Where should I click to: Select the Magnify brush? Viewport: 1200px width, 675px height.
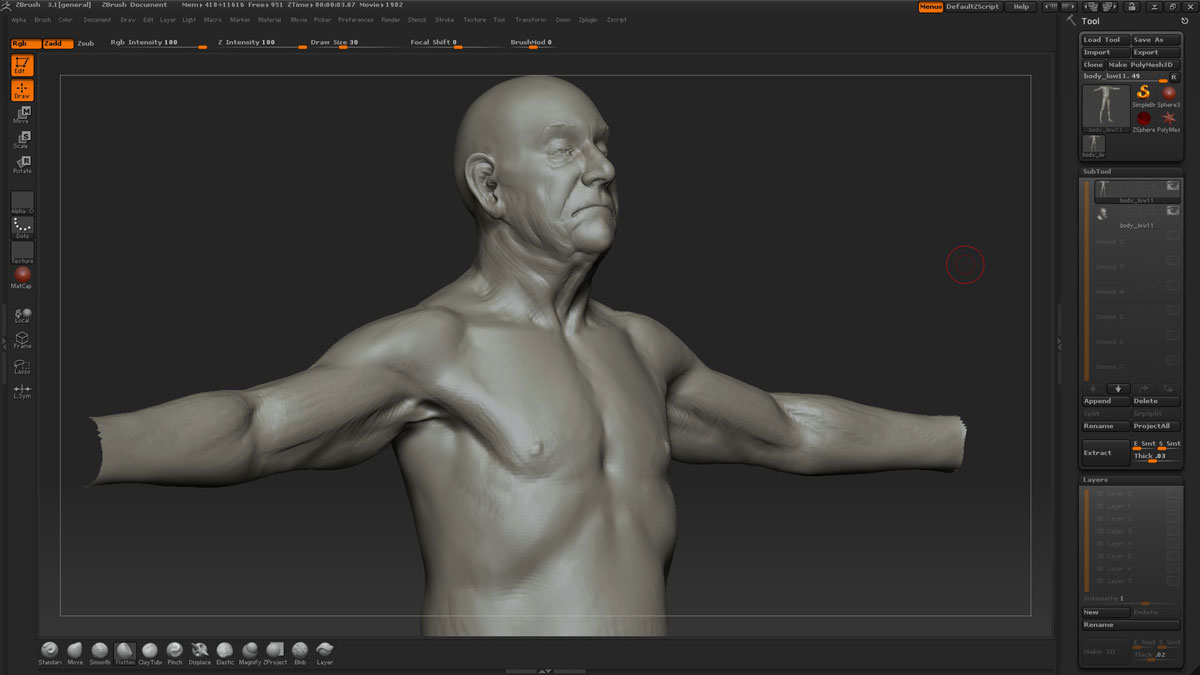tap(250, 652)
